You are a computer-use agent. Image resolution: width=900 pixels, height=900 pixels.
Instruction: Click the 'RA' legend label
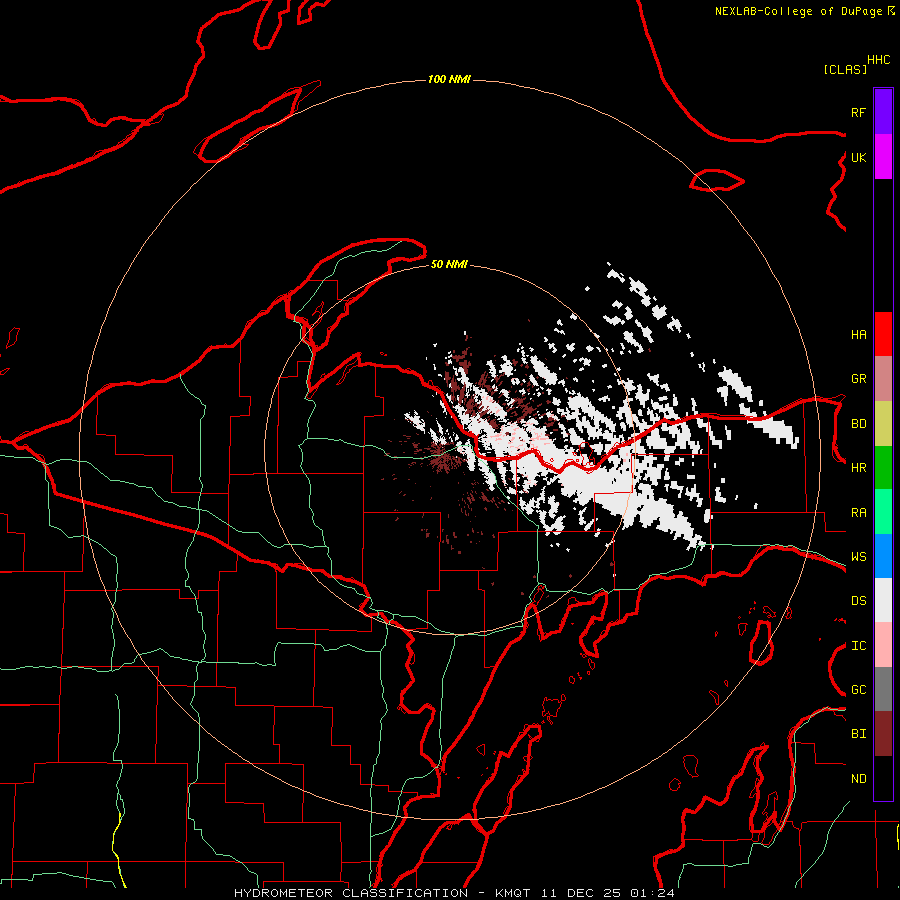(x=858, y=513)
